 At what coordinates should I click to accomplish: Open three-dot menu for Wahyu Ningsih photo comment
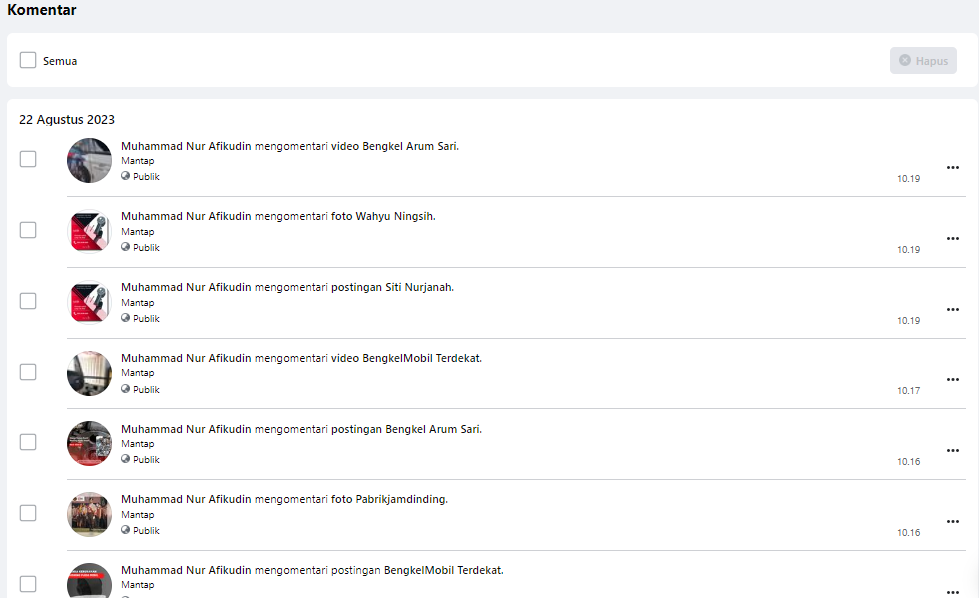[x=952, y=238]
